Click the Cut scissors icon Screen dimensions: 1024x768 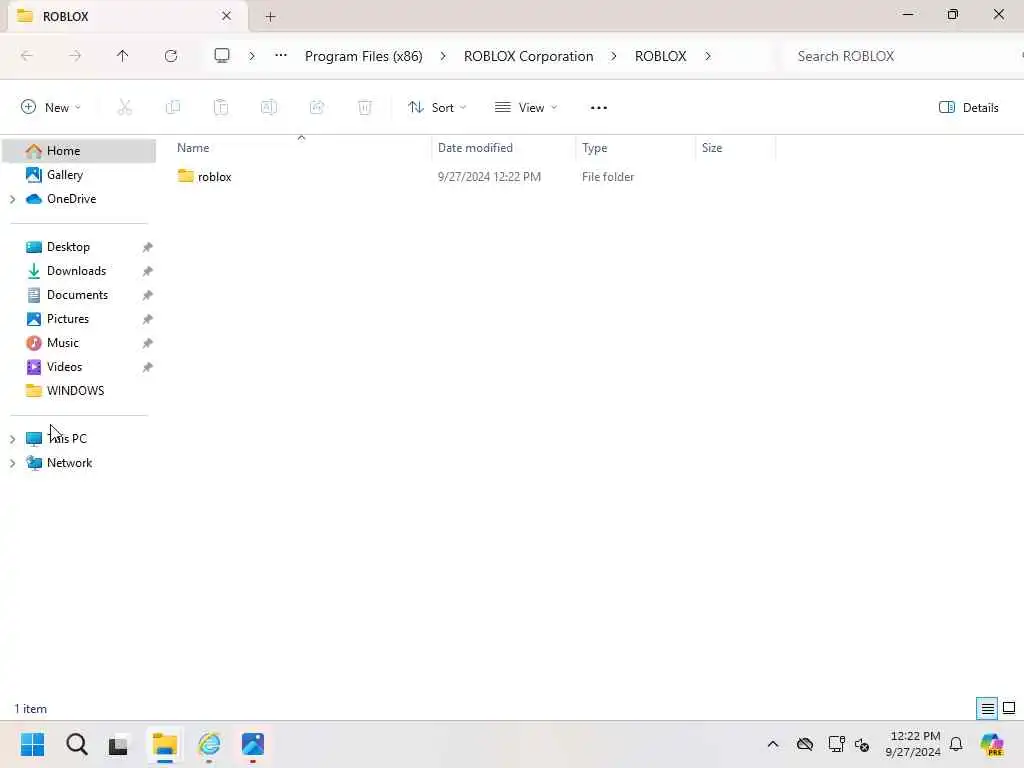click(x=124, y=107)
